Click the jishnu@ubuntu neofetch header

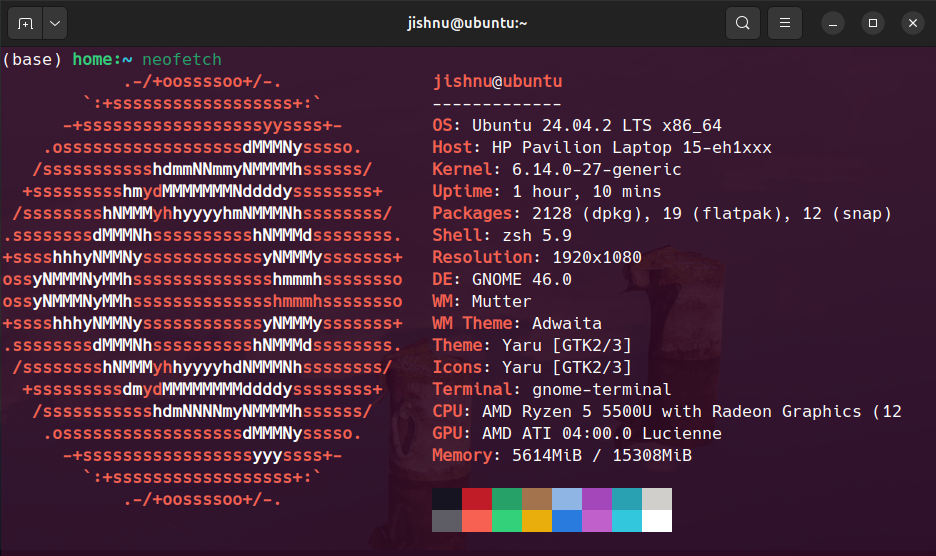[497, 81]
